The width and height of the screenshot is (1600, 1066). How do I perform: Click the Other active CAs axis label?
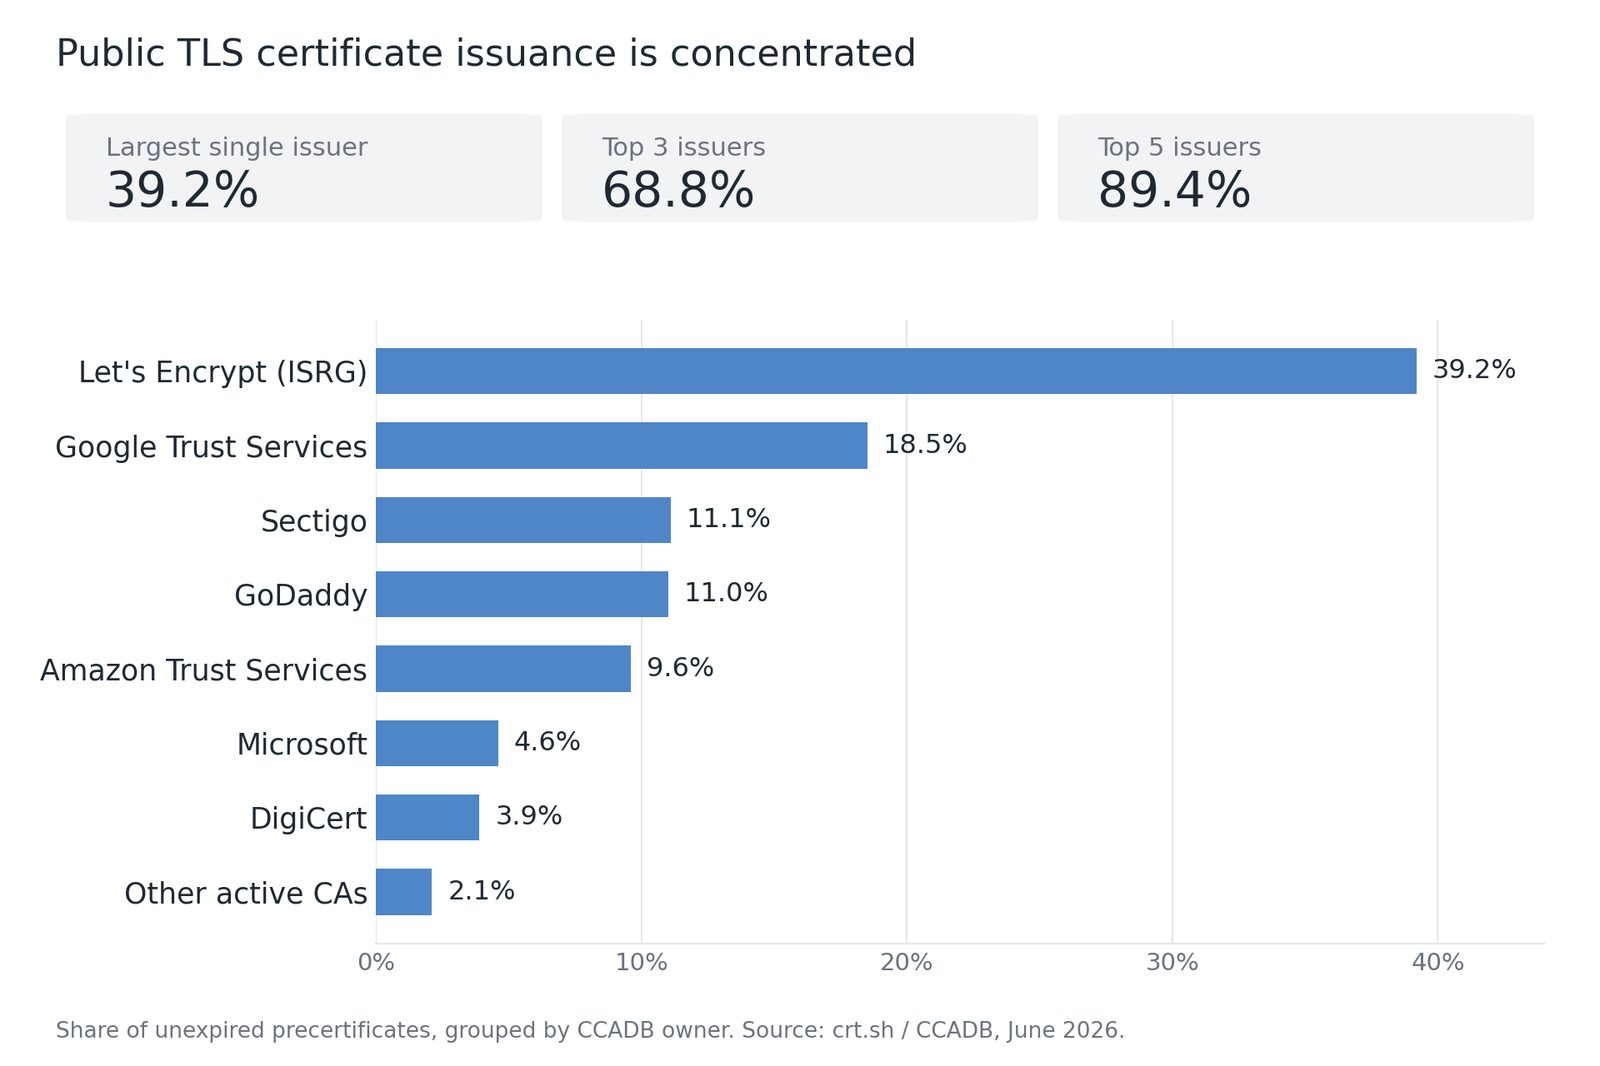[246, 893]
